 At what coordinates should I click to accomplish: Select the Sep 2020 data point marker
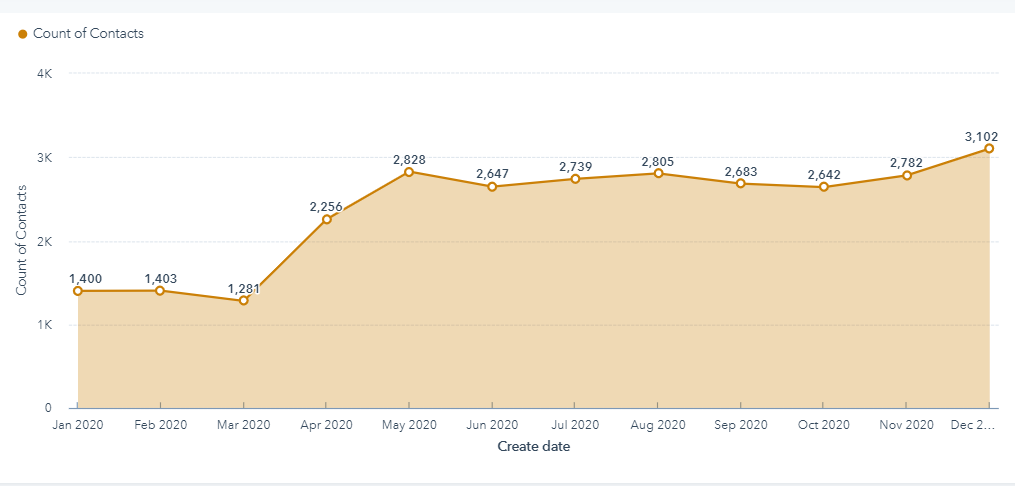tap(740, 184)
